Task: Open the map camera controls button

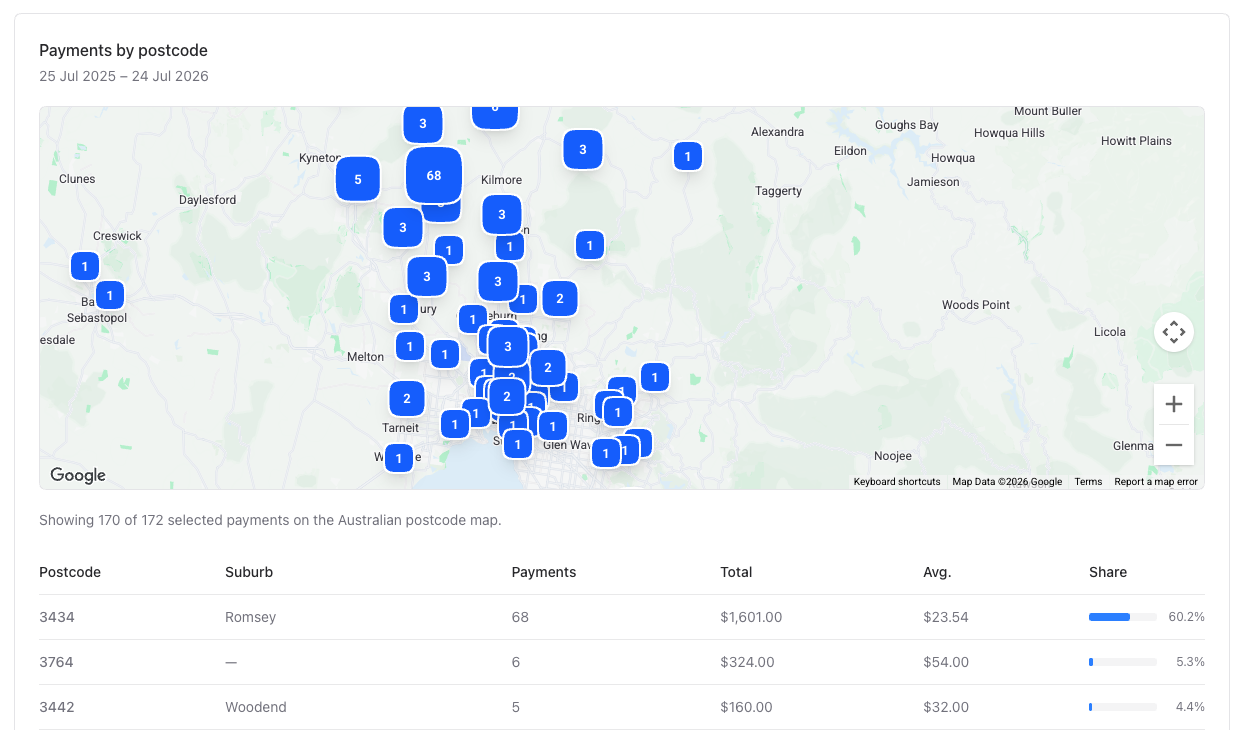Action: point(1174,332)
